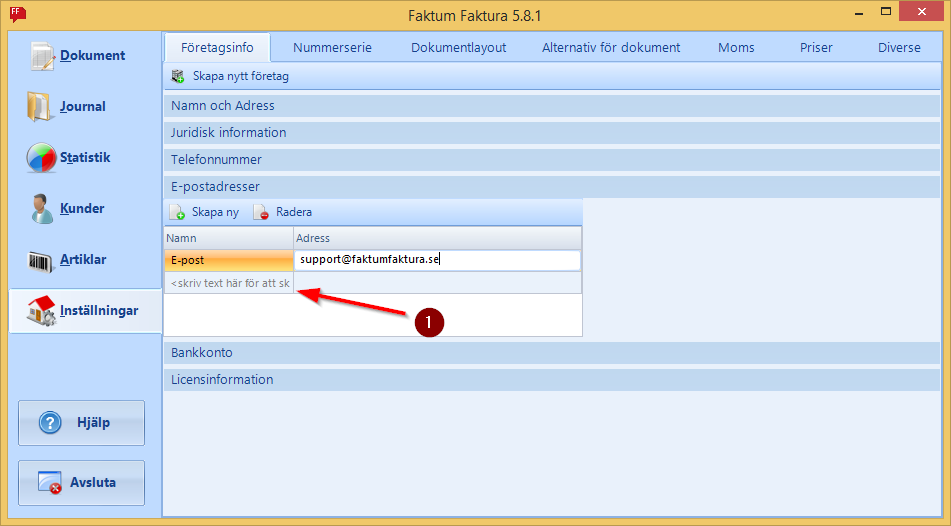951x526 pixels.
Task: Select the E-post name cell
Action: (x=229, y=260)
